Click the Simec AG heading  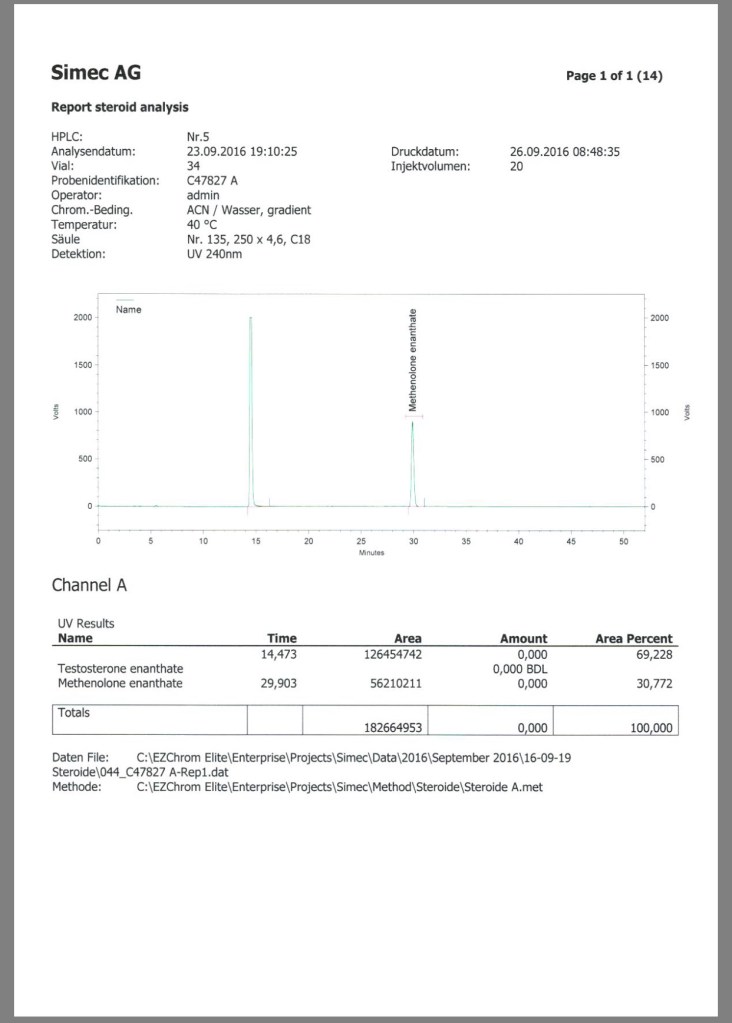pyautogui.click(x=96, y=72)
